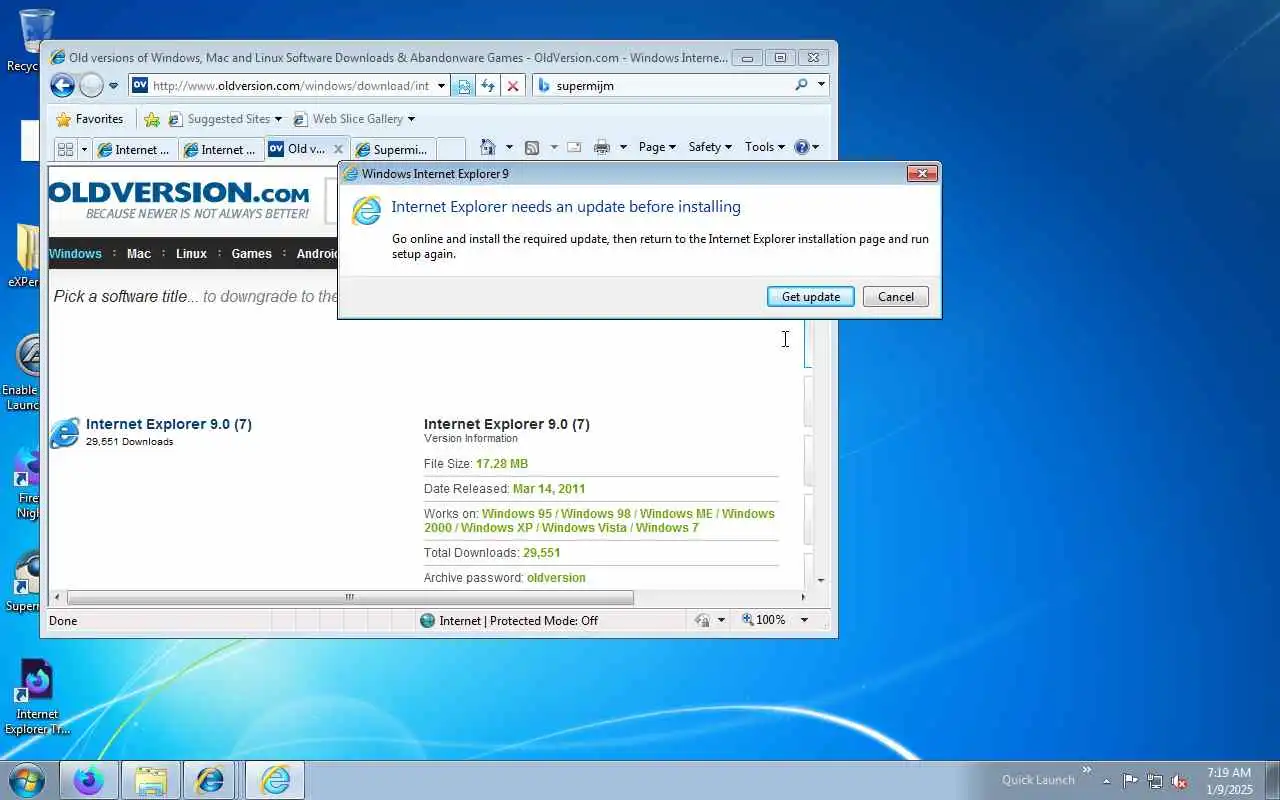The width and height of the screenshot is (1280, 800).
Task: Click Internet Protected Mode status text
Action: 517,621
